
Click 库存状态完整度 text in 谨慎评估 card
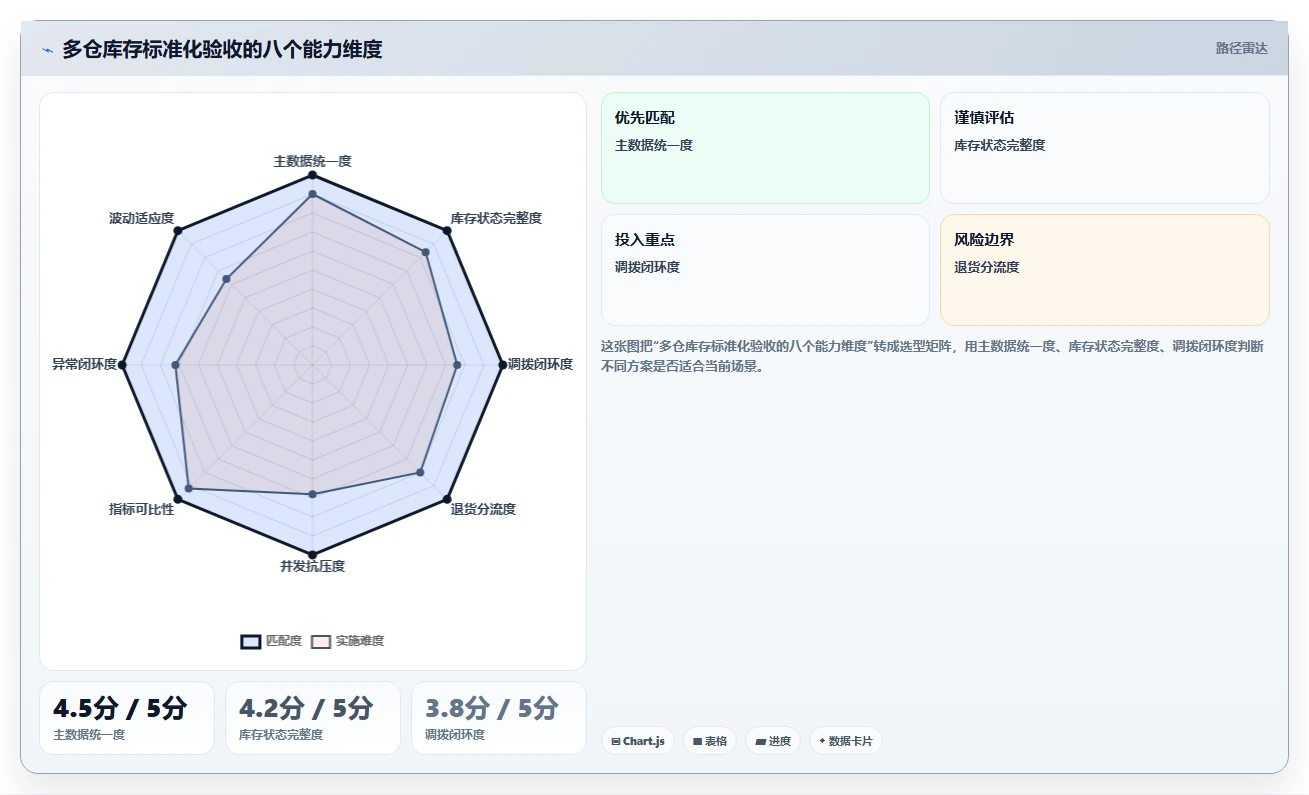[x=1000, y=145]
